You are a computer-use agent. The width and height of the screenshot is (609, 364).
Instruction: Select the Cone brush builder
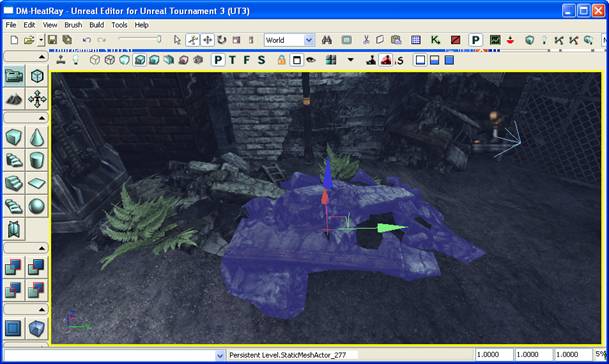[x=37, y=137]
